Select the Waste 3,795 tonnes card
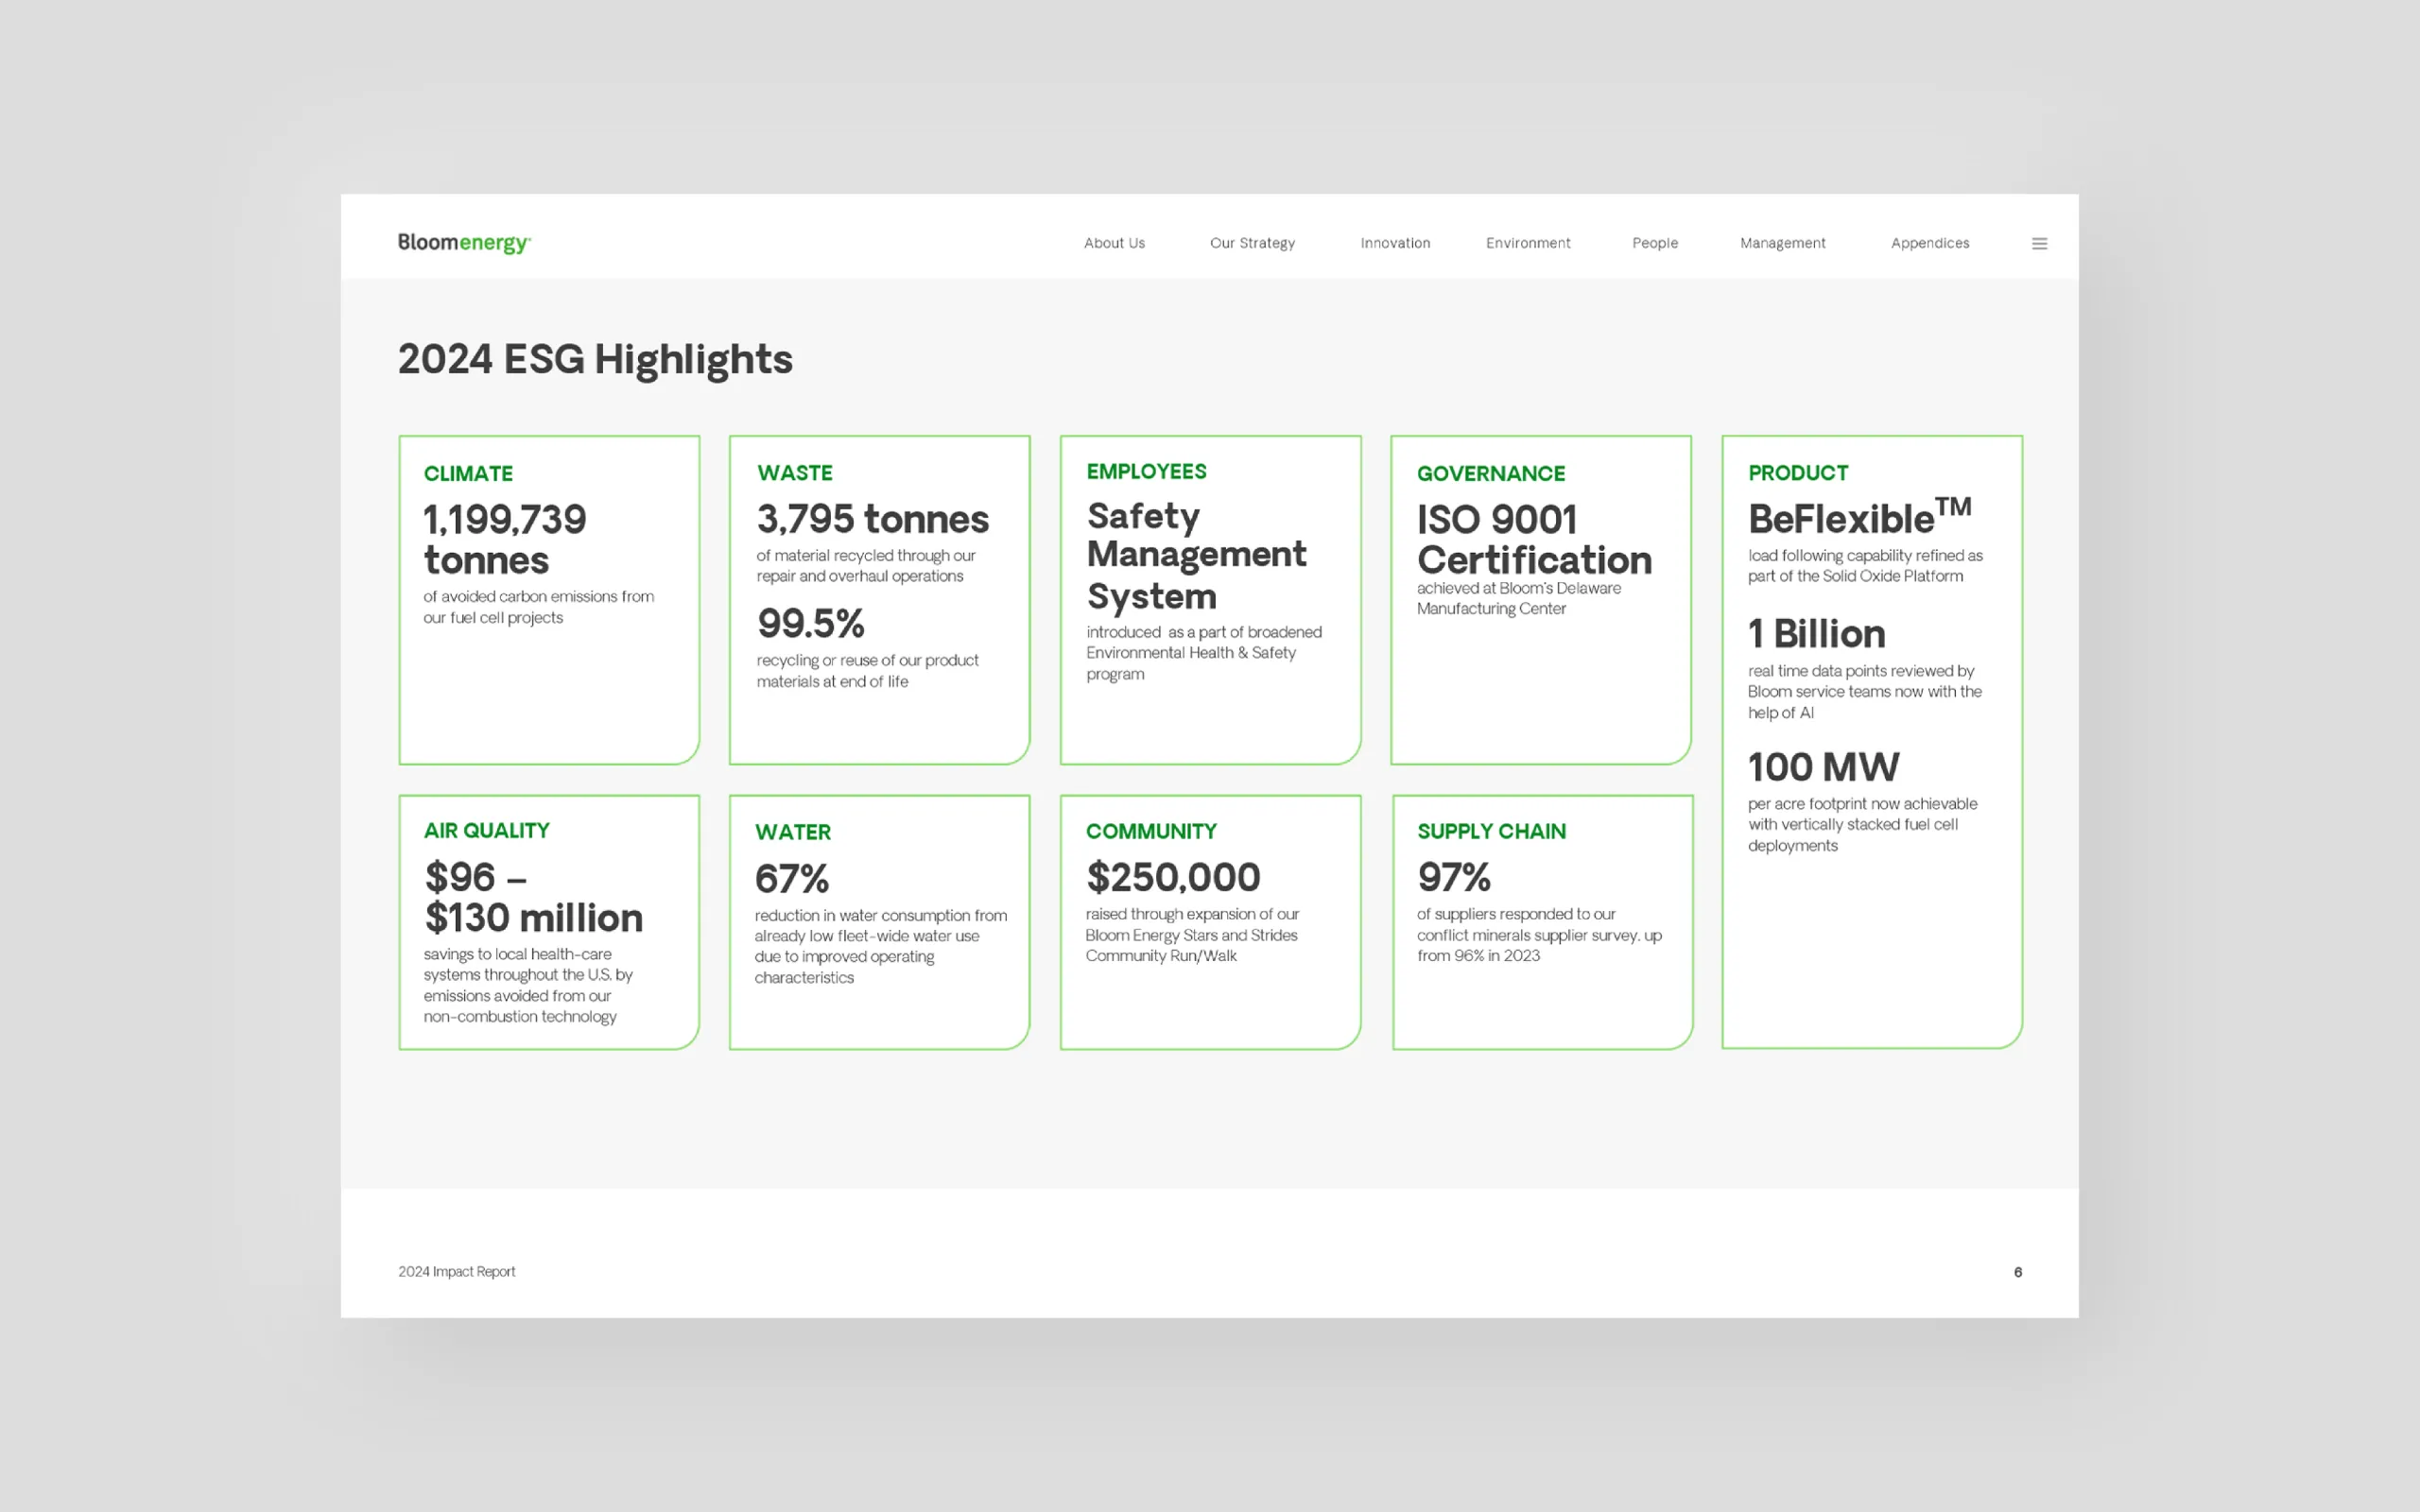Image resolution: width=2420 pixels, height=1512 pixels. click(x=879, y=600)
